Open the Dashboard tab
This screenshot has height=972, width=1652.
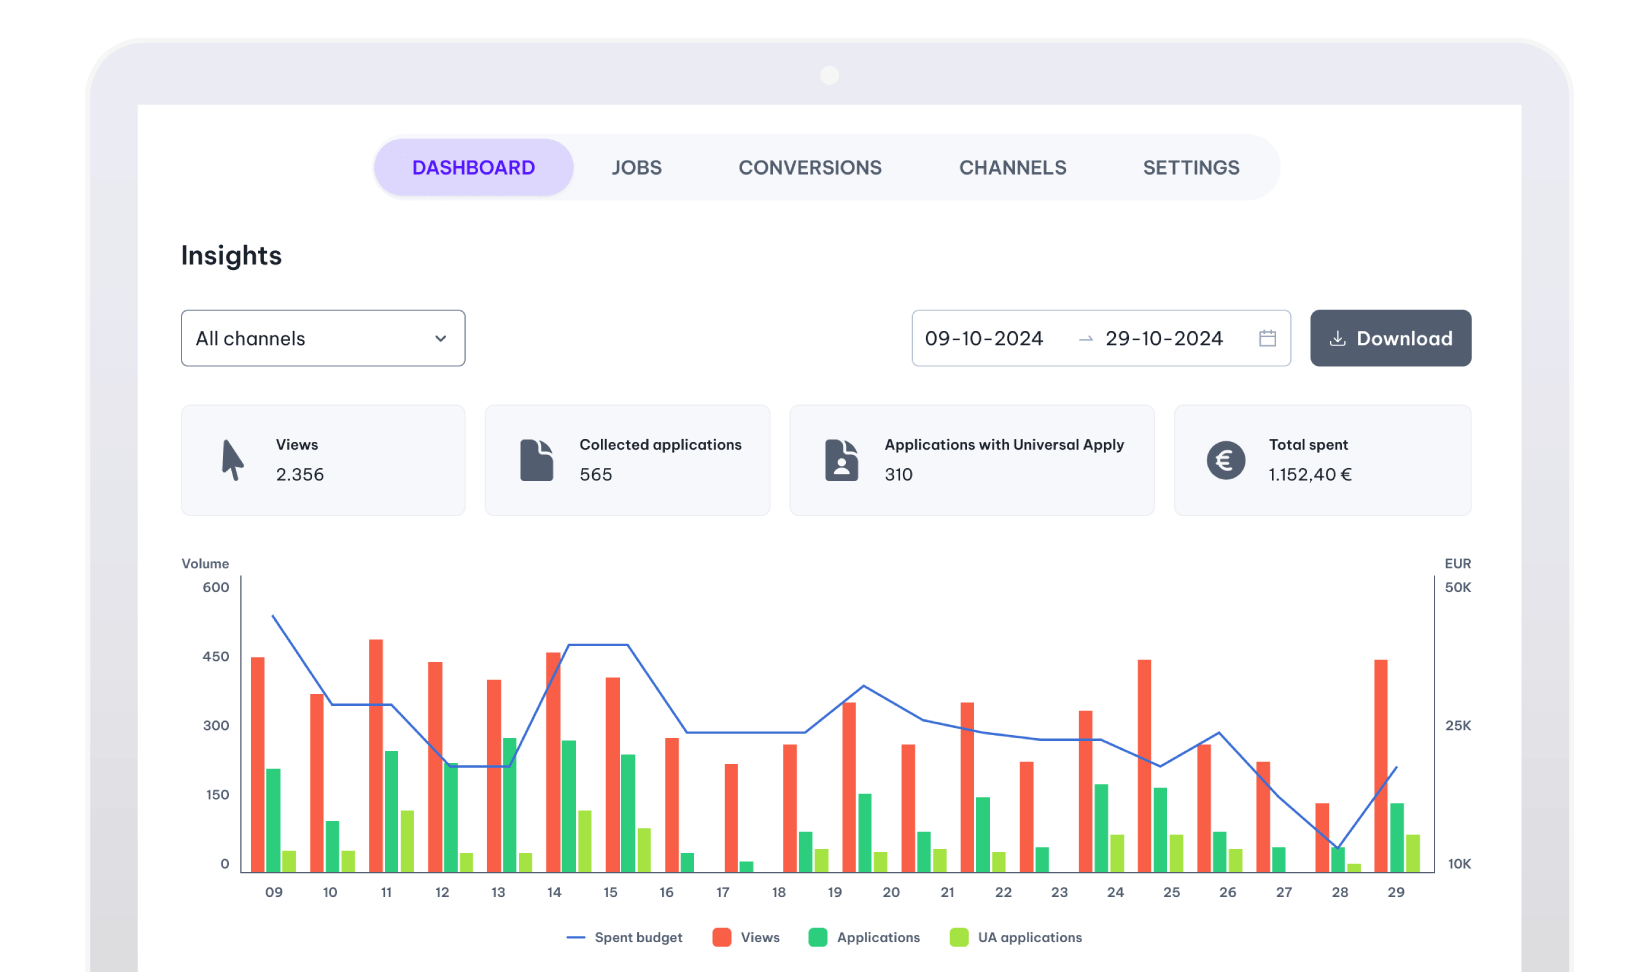pyautogui.click(x=473, y=168)
